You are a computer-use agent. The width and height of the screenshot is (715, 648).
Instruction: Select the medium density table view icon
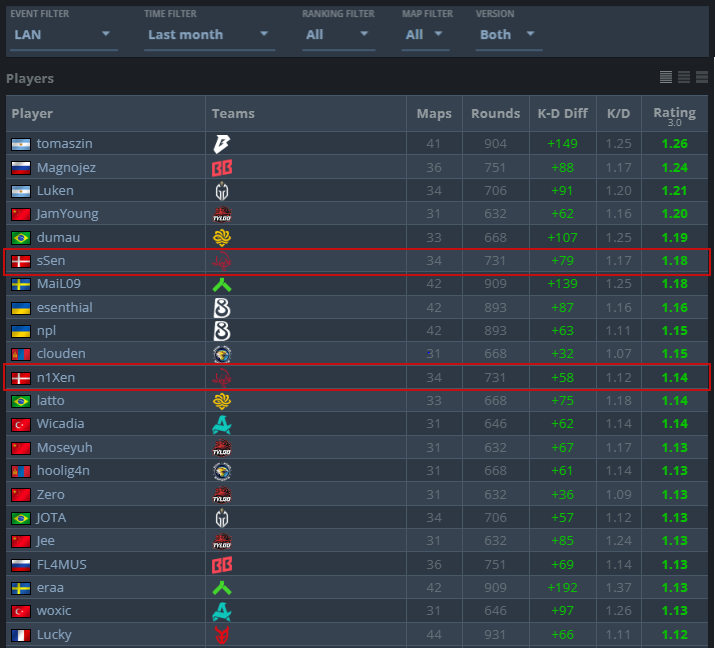[684, 77]
